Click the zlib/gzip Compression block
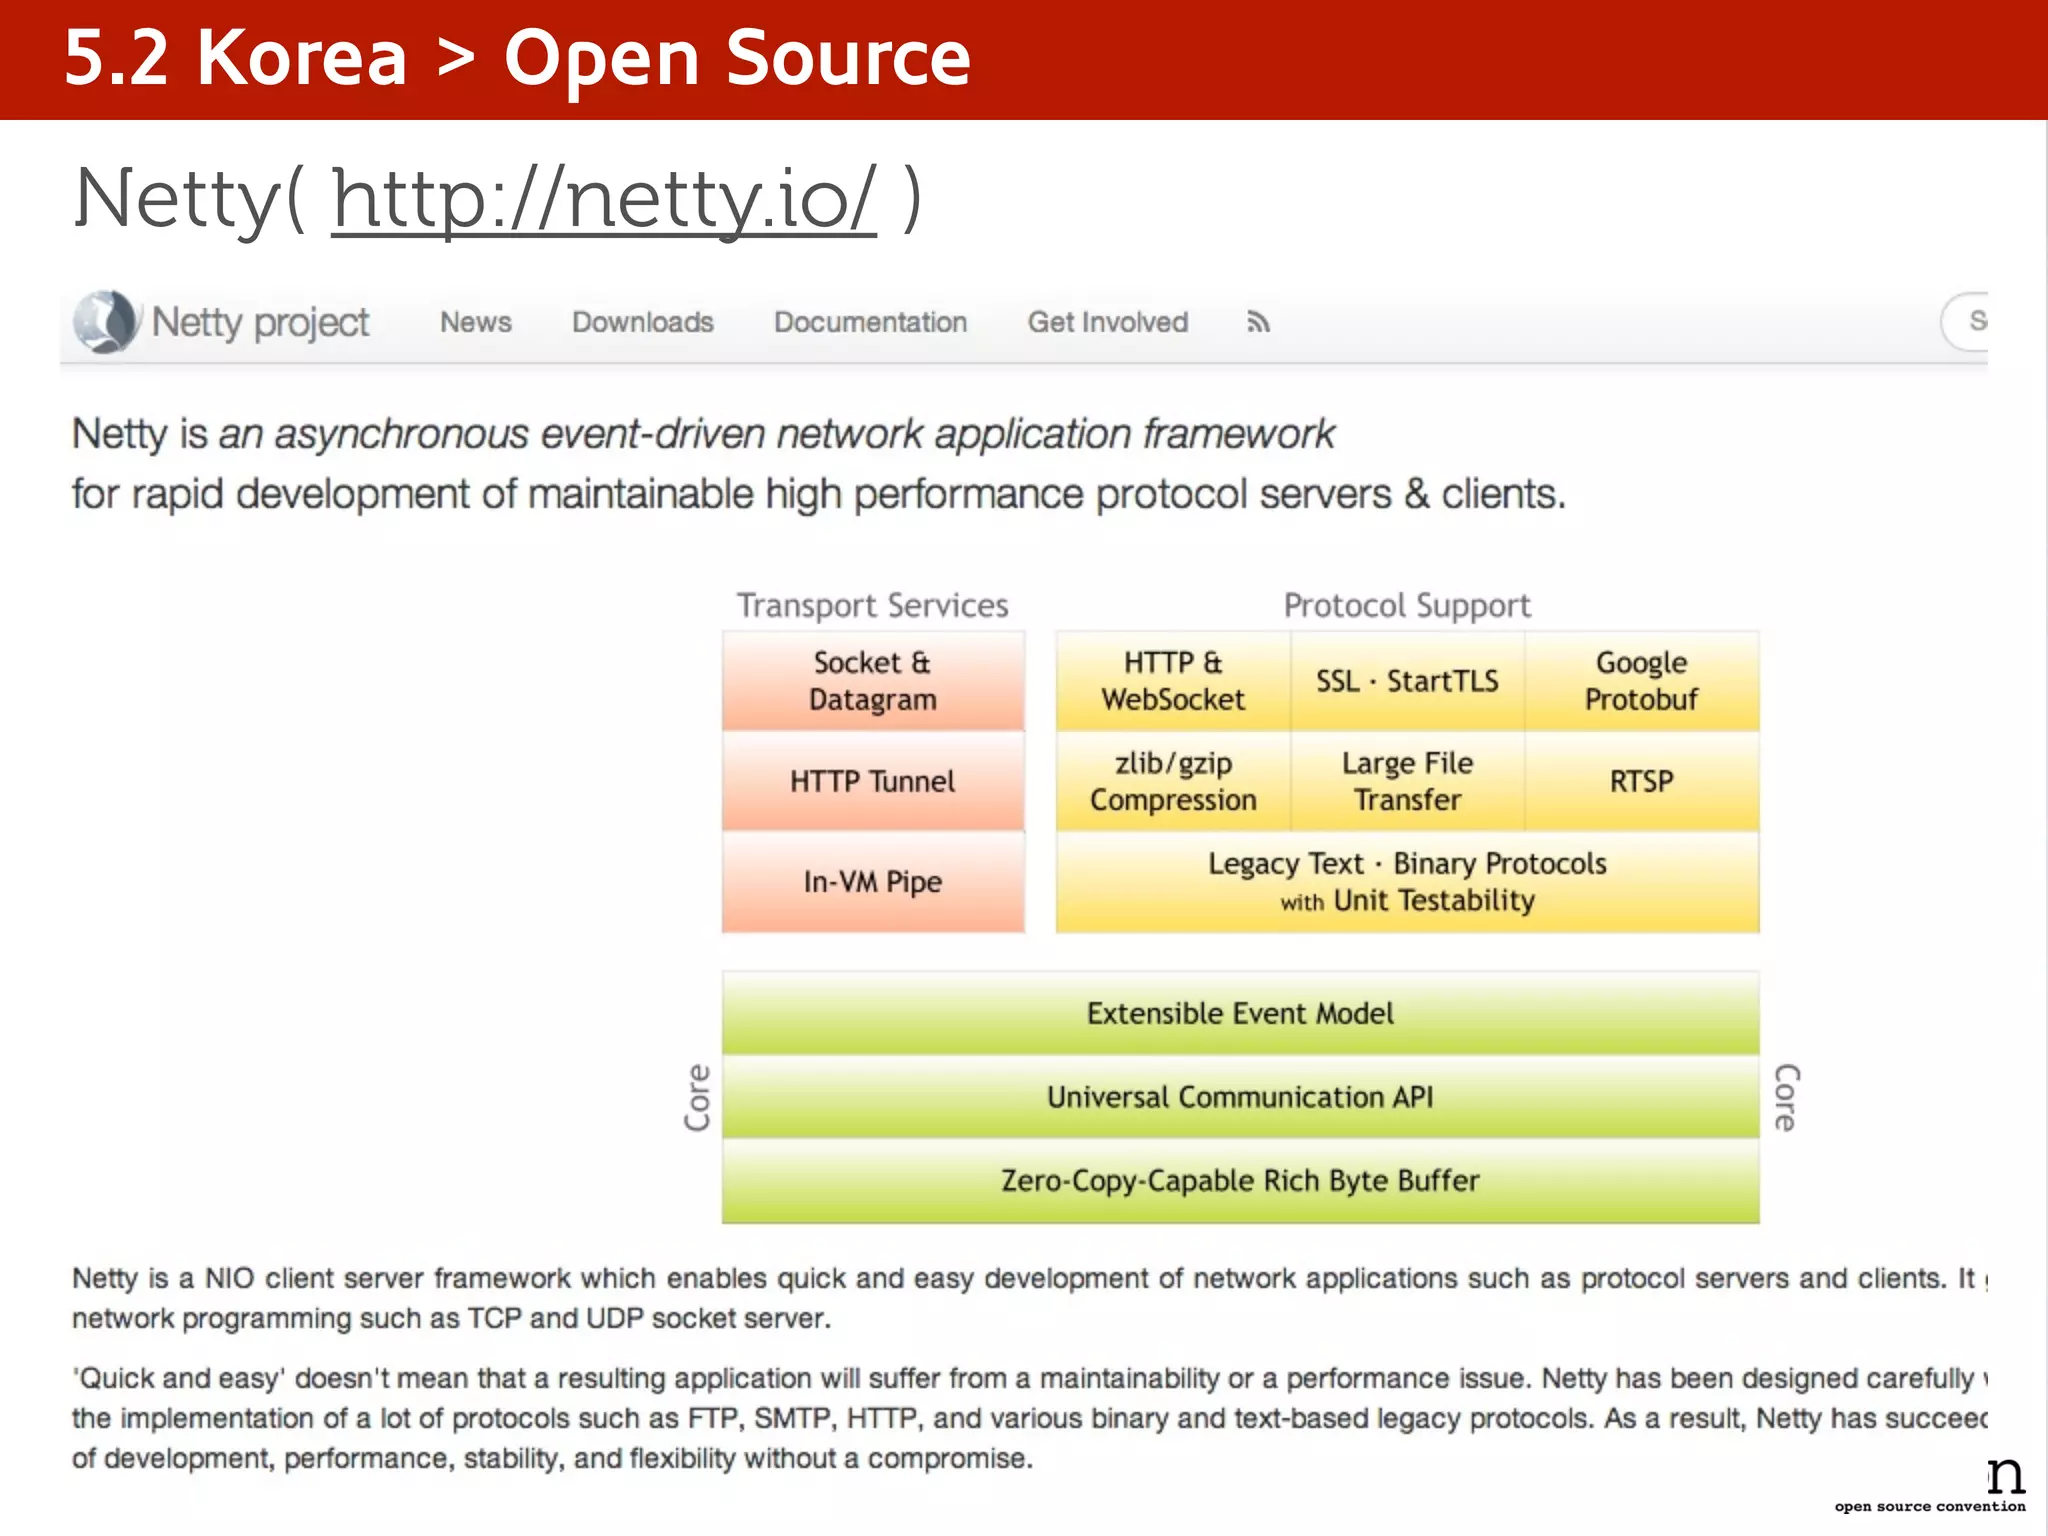The width and height of the screenshot is (2048, 1536). (x=1173, y=781)
